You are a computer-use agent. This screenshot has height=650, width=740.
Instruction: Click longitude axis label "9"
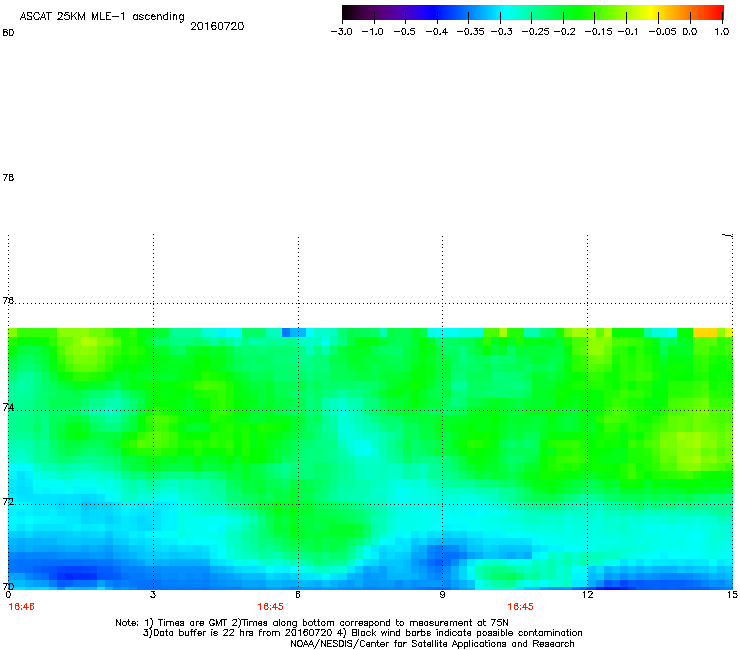click(x=442, y=595)
